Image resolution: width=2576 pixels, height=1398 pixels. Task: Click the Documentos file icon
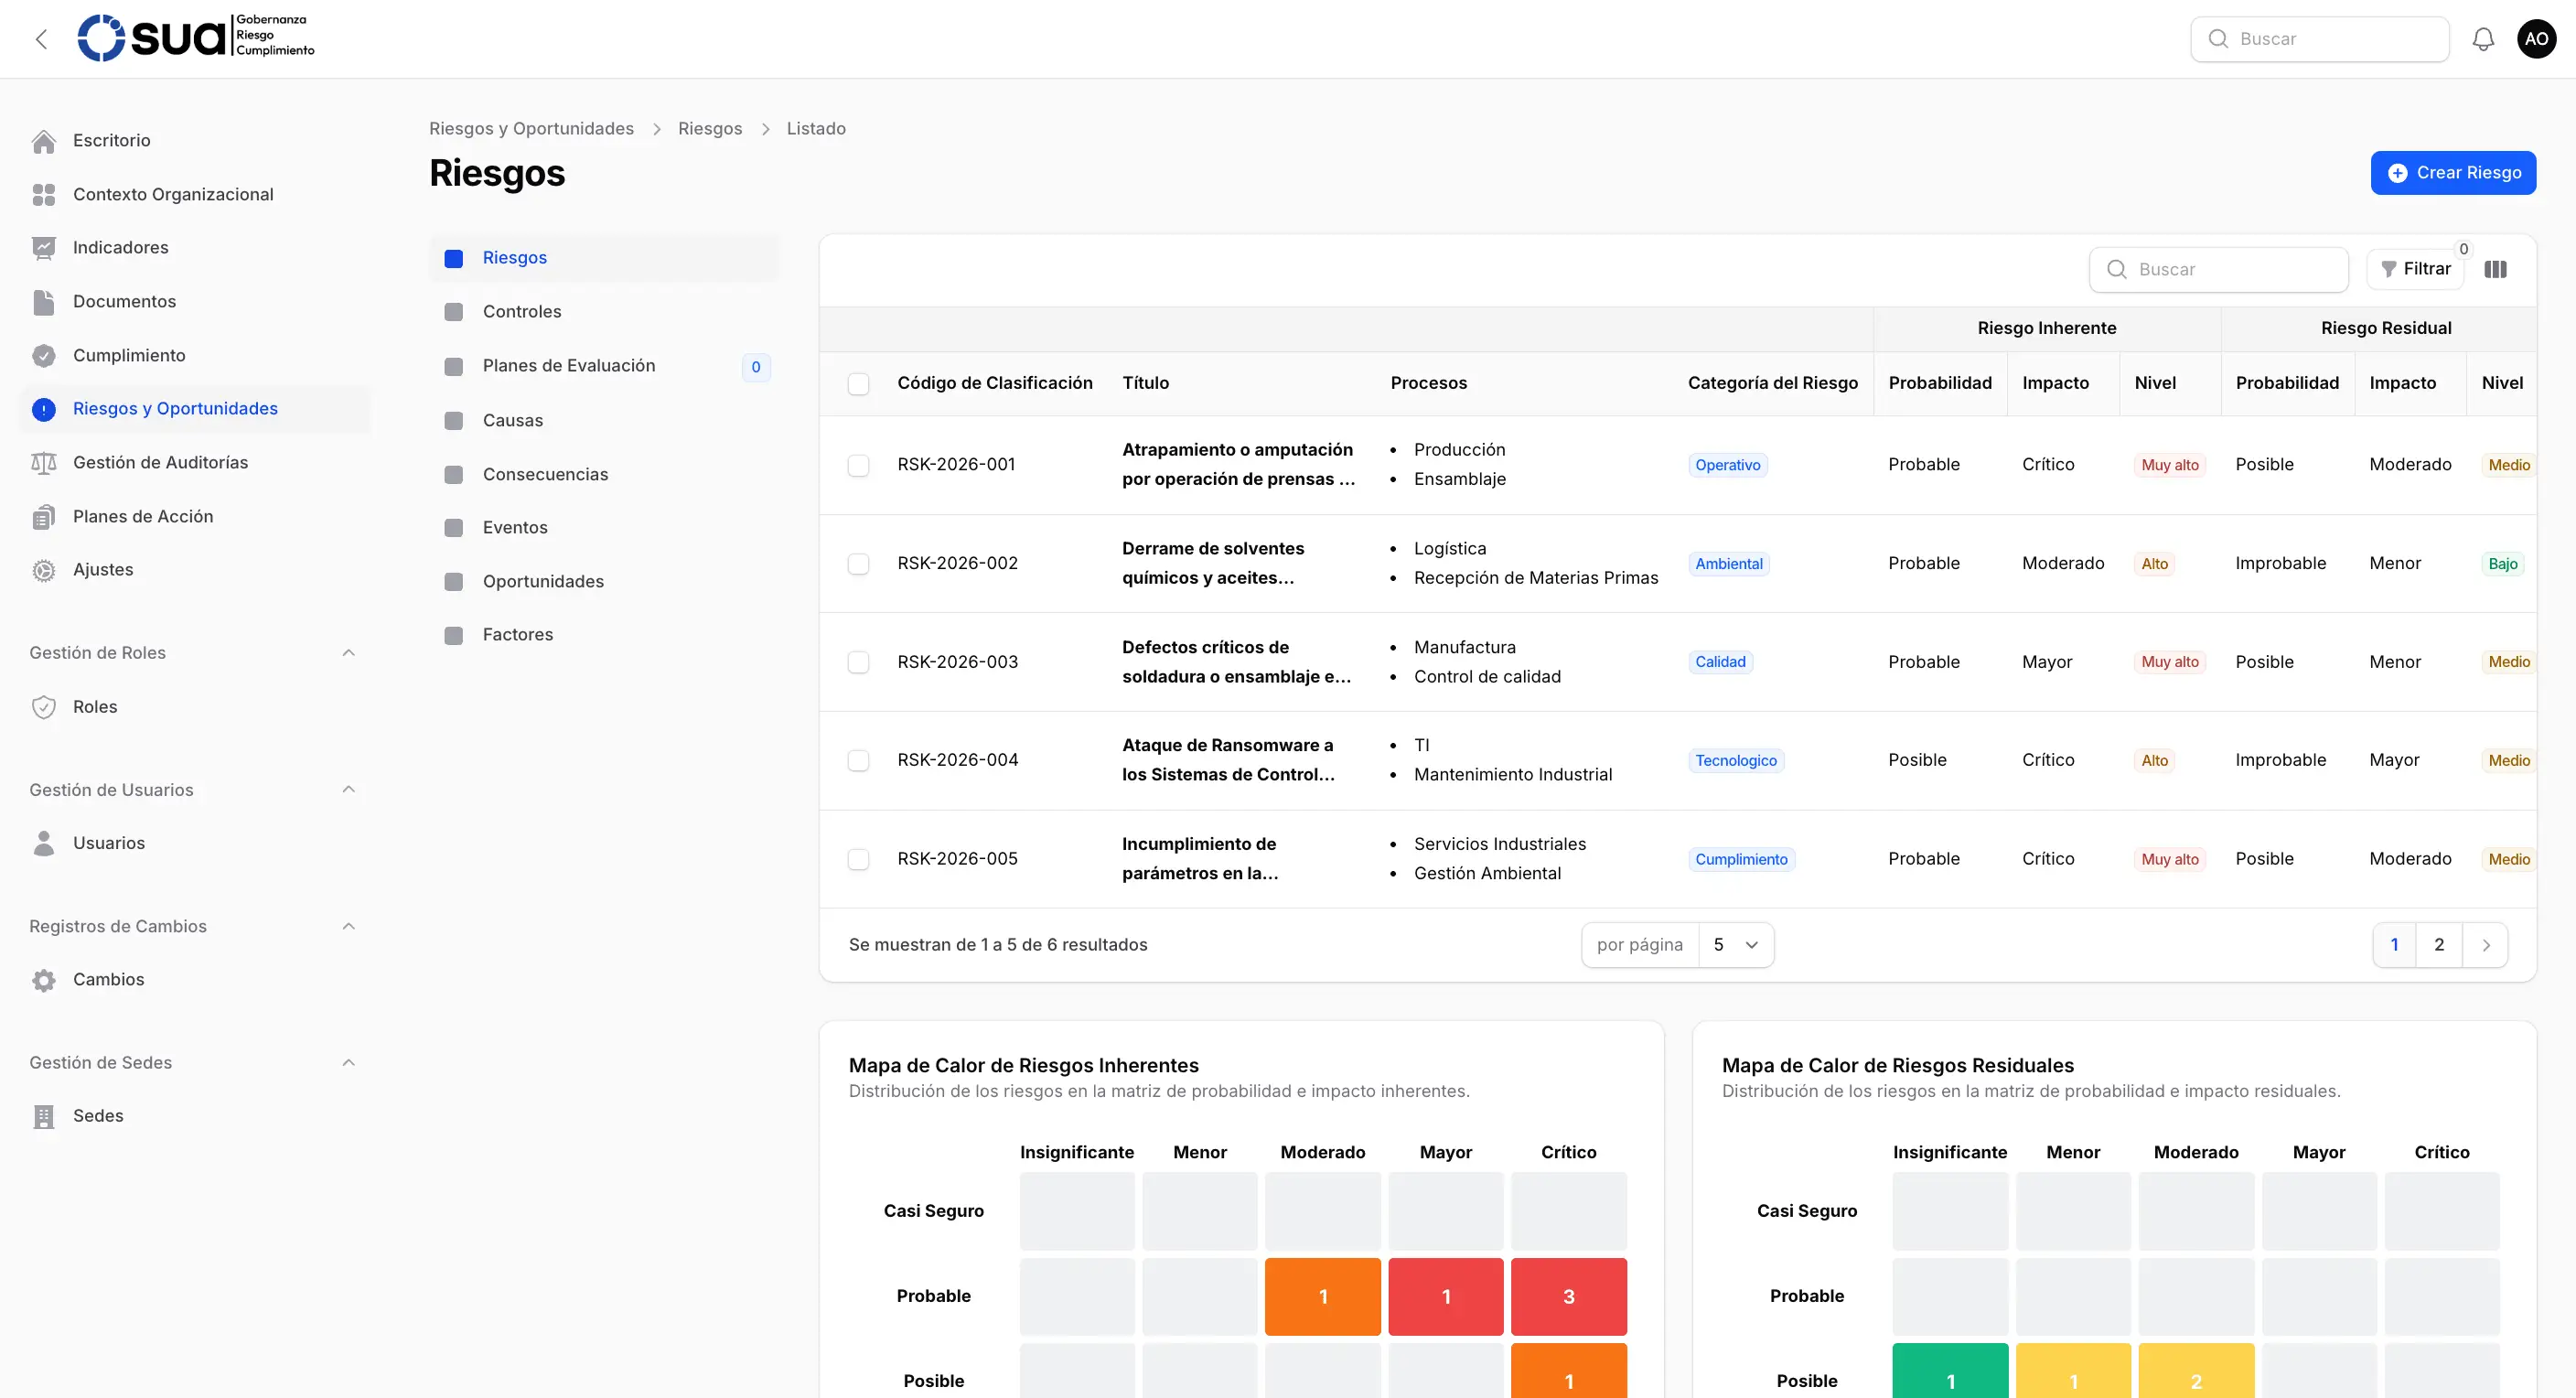click(x=44, y=302)
